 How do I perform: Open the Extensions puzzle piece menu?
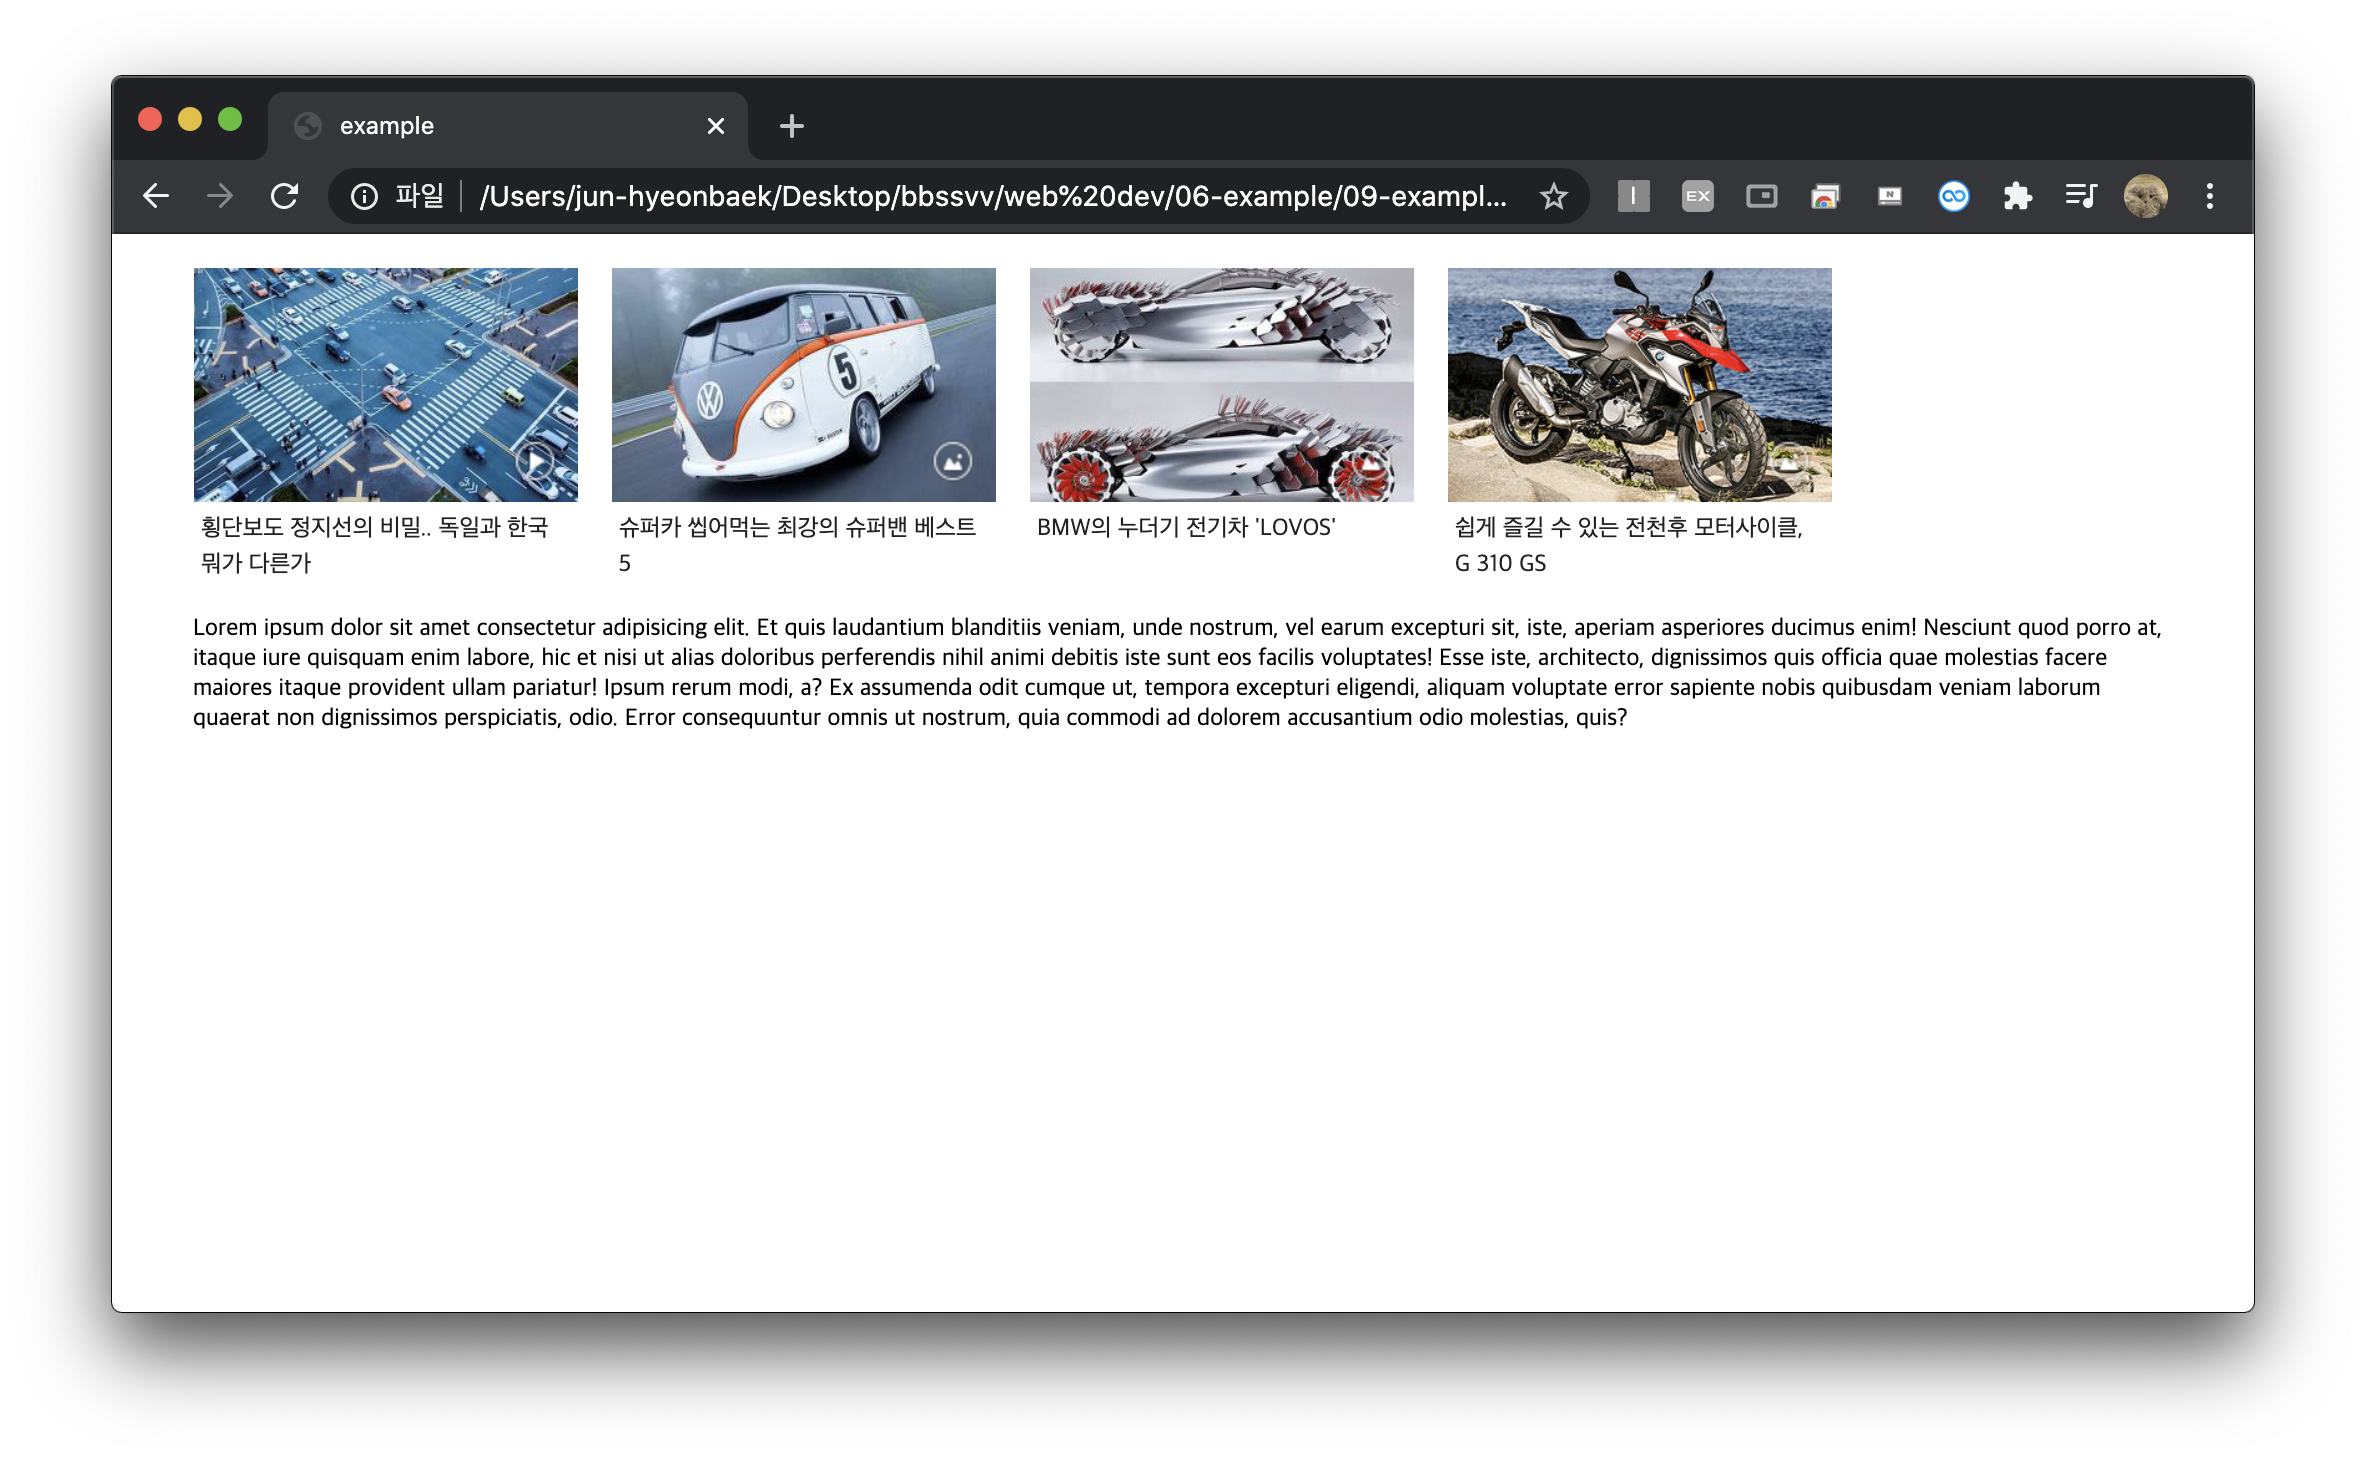click(2017, 196)
